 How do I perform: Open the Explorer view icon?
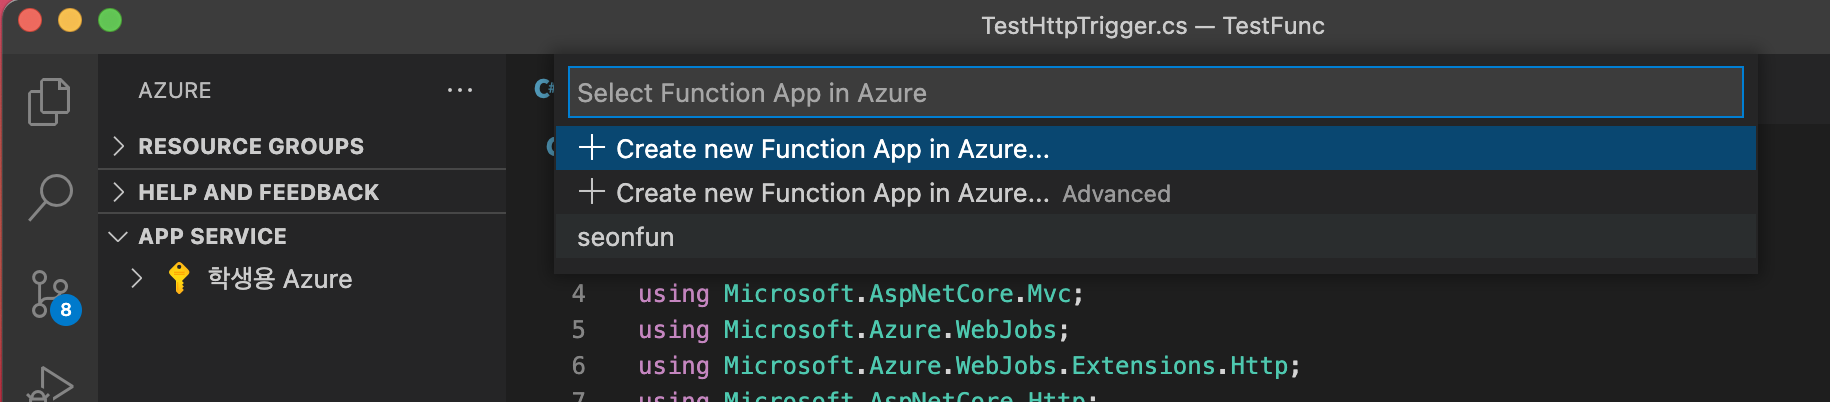click(x=49, y=101)
